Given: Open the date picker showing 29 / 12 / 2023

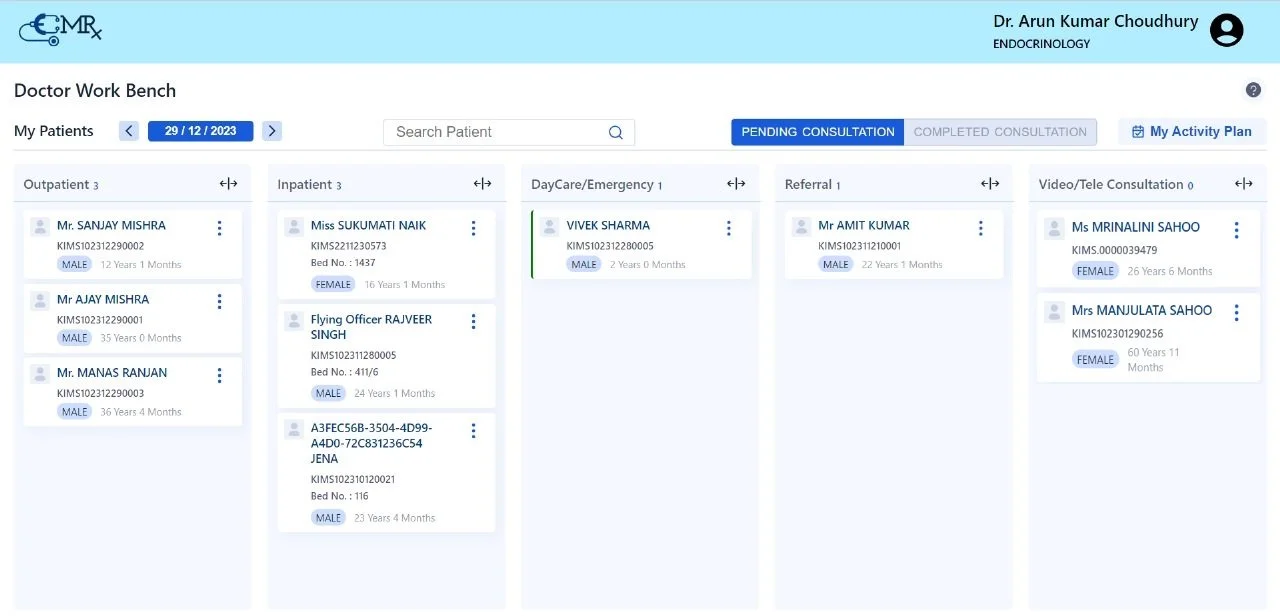Looking at the screenshot, I should tap(201, 131).
